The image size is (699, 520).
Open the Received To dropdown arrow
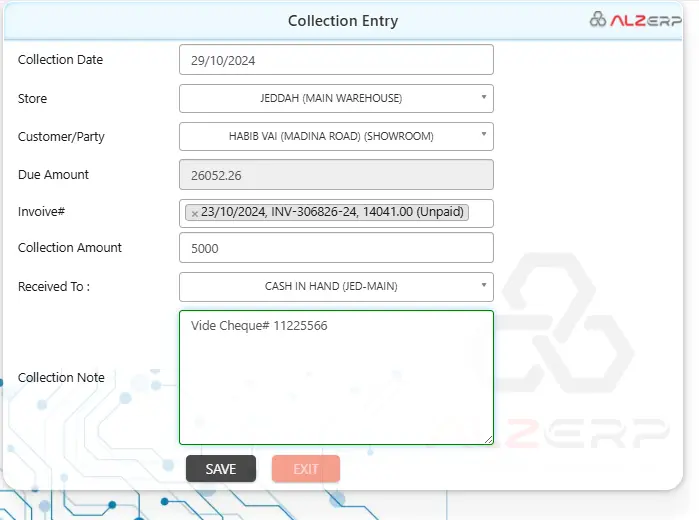click(484, 286)
